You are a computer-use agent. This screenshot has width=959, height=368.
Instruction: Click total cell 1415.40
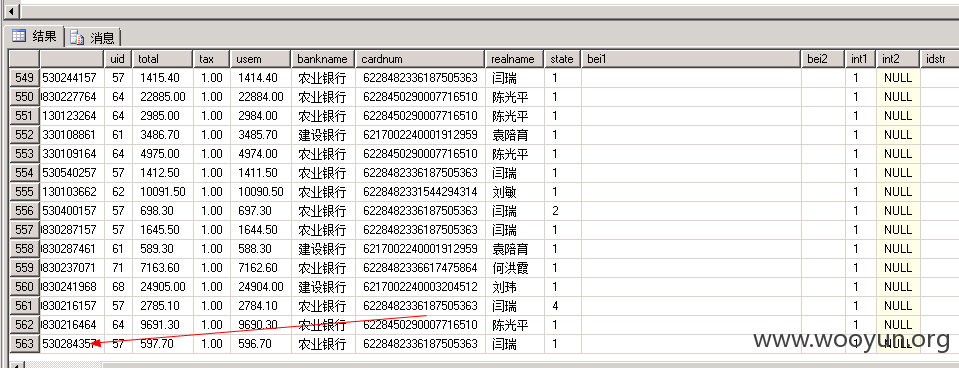(163, 78)
